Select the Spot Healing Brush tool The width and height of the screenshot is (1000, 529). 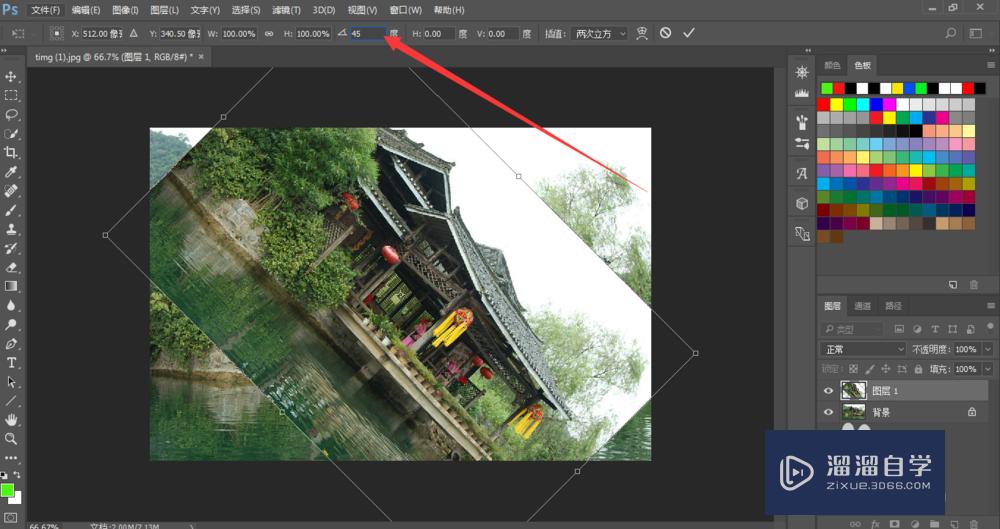pos(11,191)
